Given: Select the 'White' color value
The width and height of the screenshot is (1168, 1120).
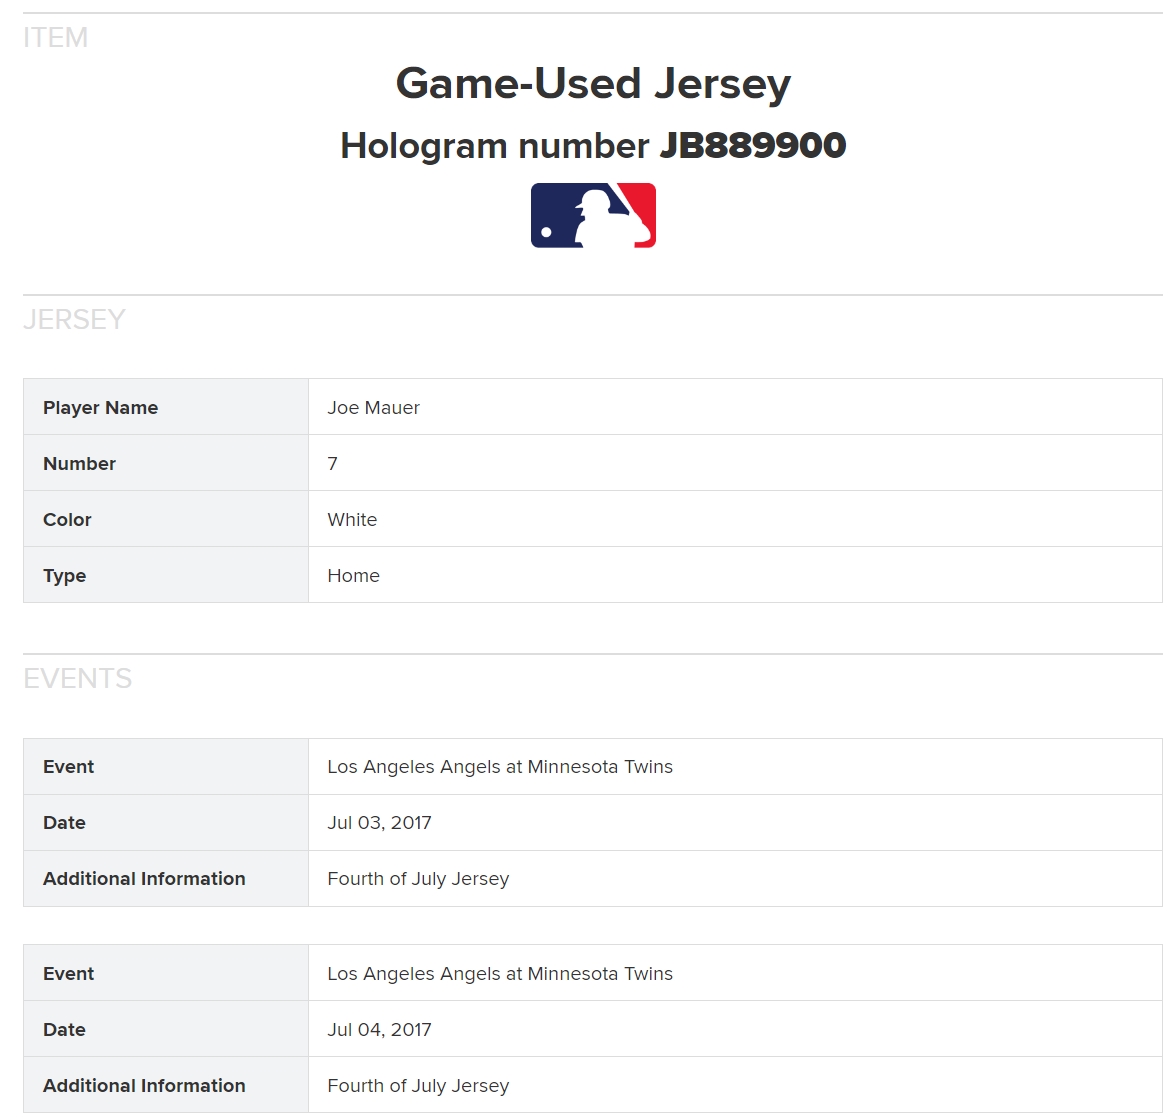Looking at the screenshot, I should click(x=352, y=519).
